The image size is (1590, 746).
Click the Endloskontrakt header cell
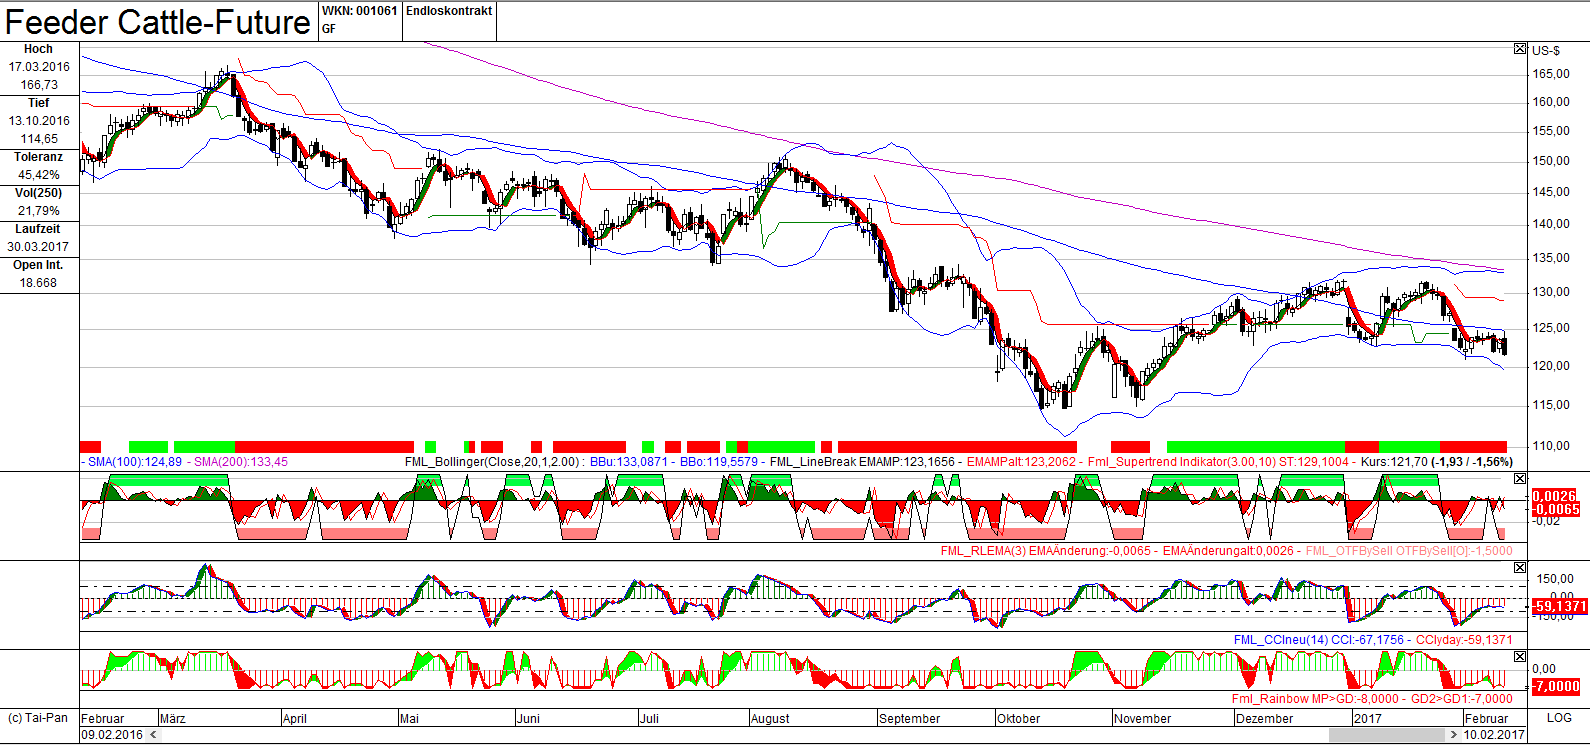pos(449,11)
